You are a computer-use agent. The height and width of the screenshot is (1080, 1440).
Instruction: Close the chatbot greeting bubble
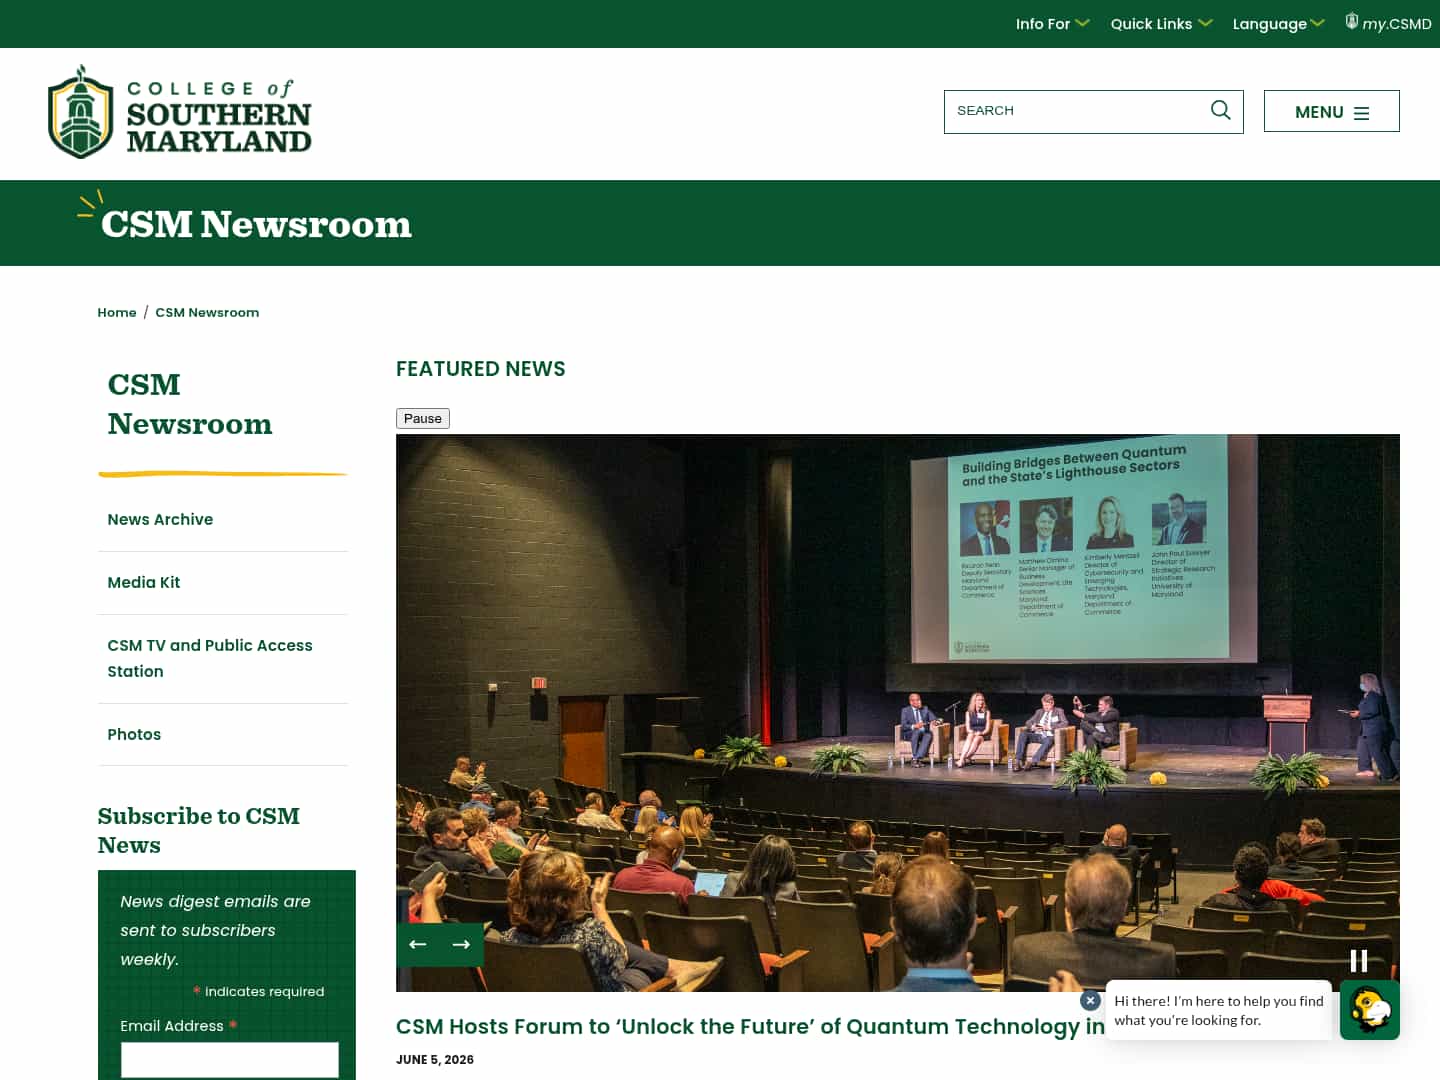pyautogui.click(x=1090, y=1000)
